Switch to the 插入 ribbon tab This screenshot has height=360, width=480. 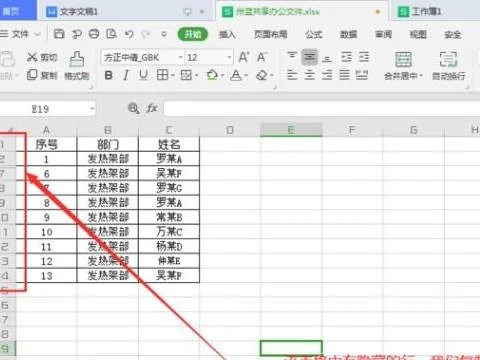(227, 34)
